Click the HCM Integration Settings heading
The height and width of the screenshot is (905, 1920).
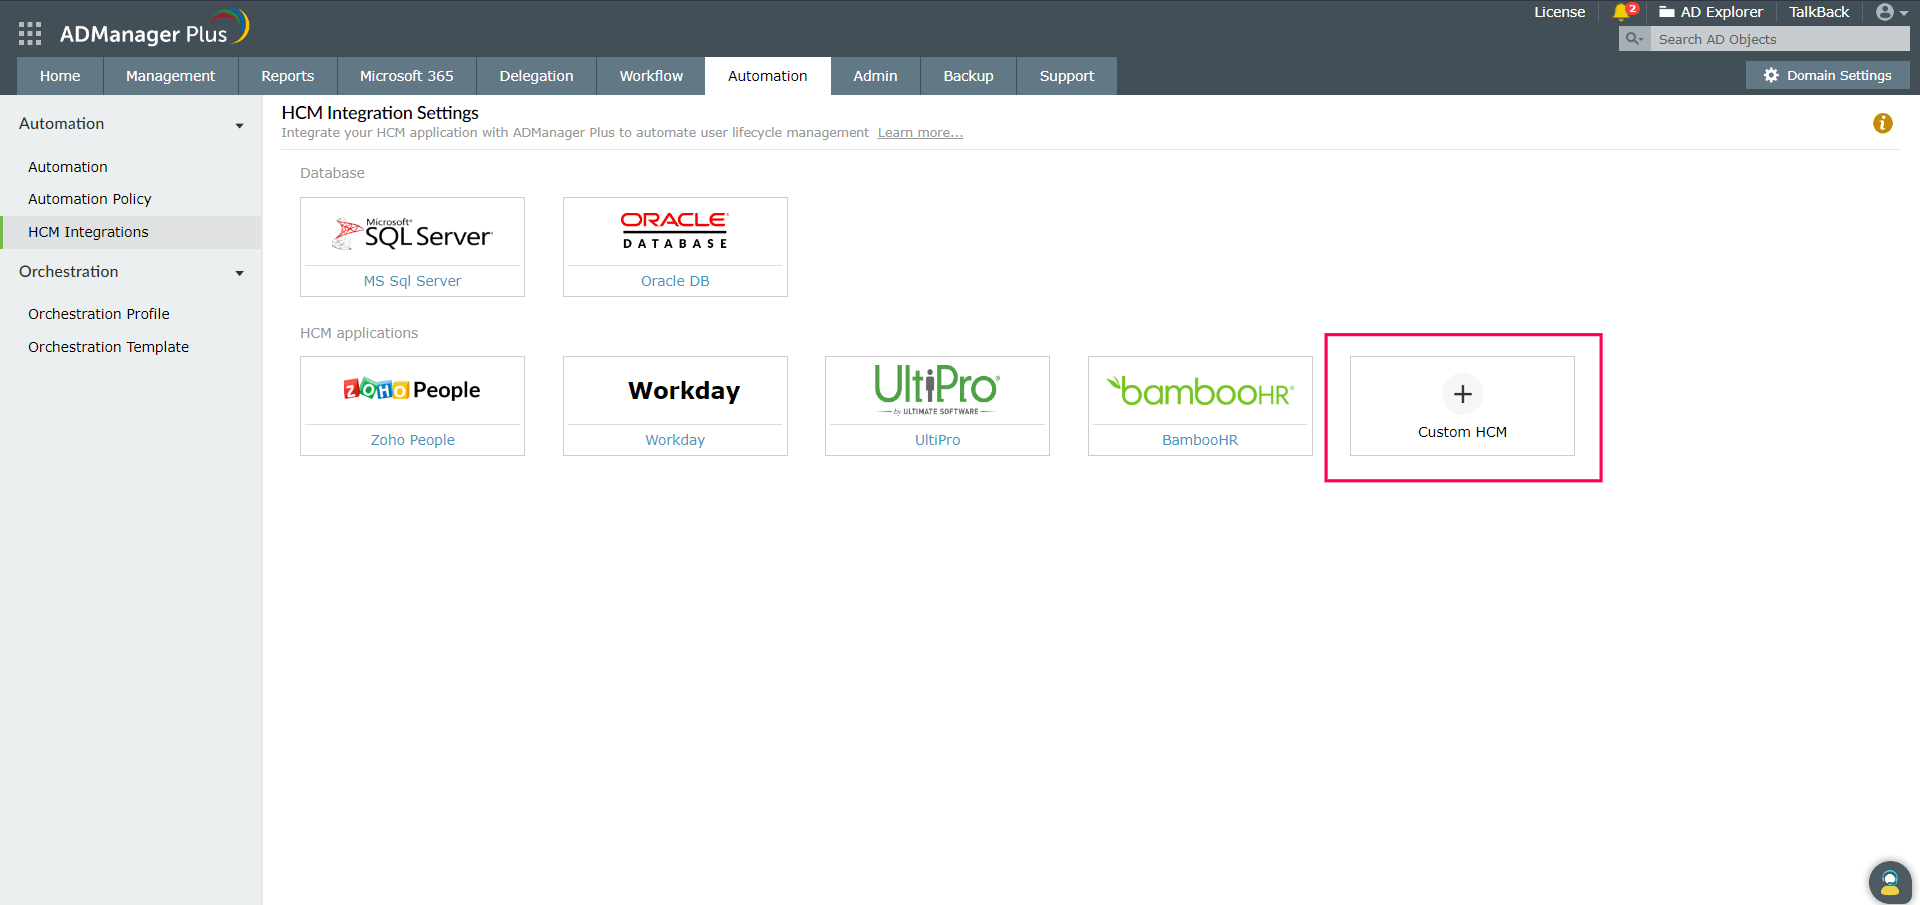coord(380,113)
